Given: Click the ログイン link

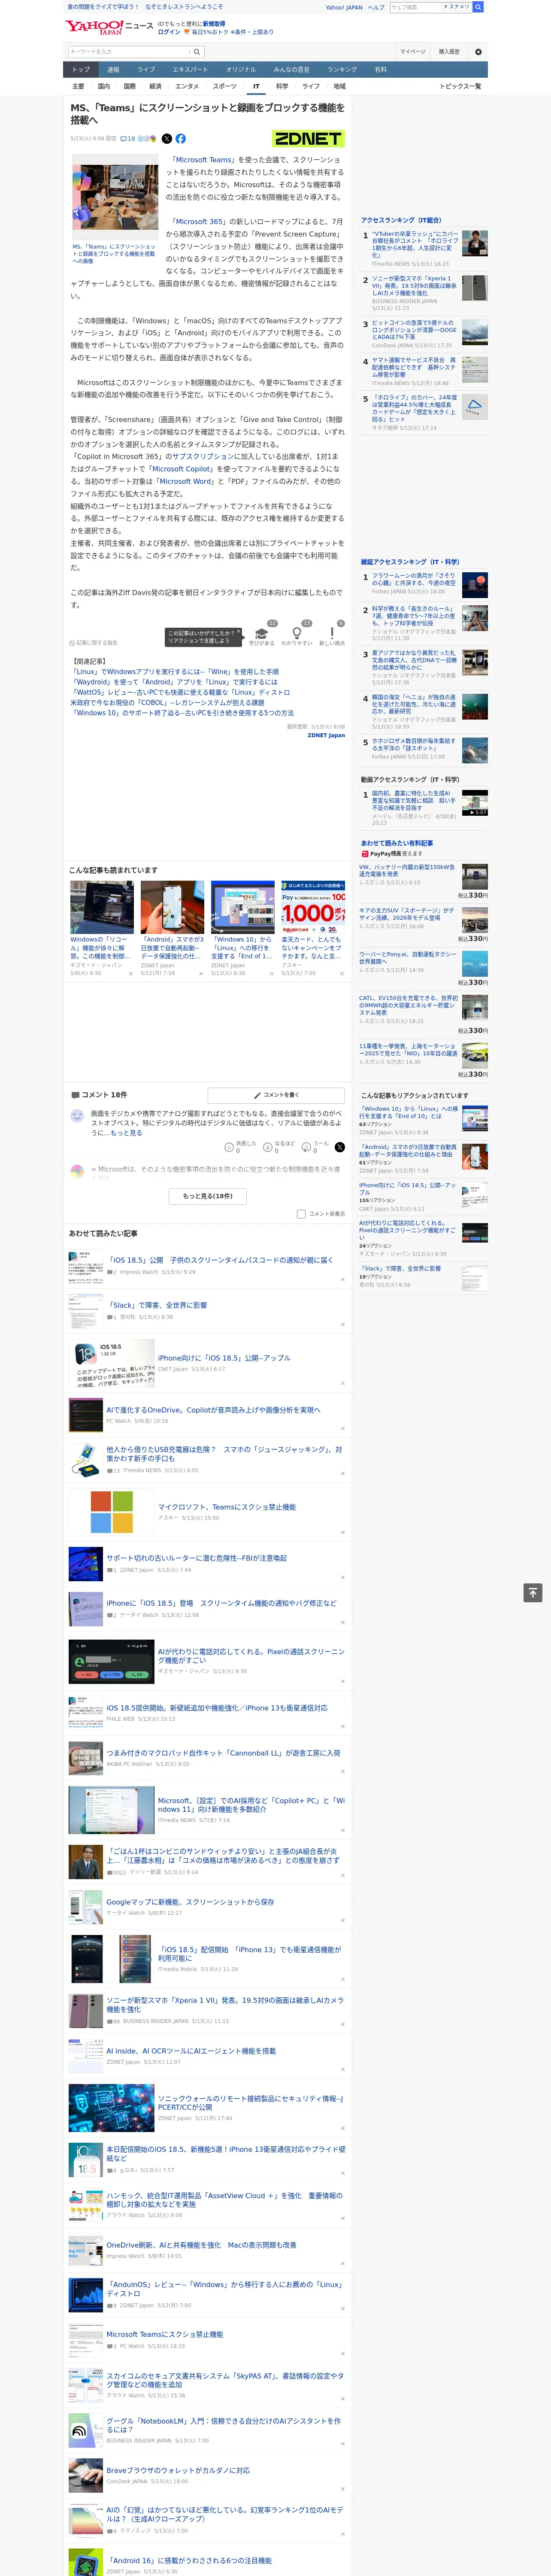Looking at the screenshot, I should point(169,32).
